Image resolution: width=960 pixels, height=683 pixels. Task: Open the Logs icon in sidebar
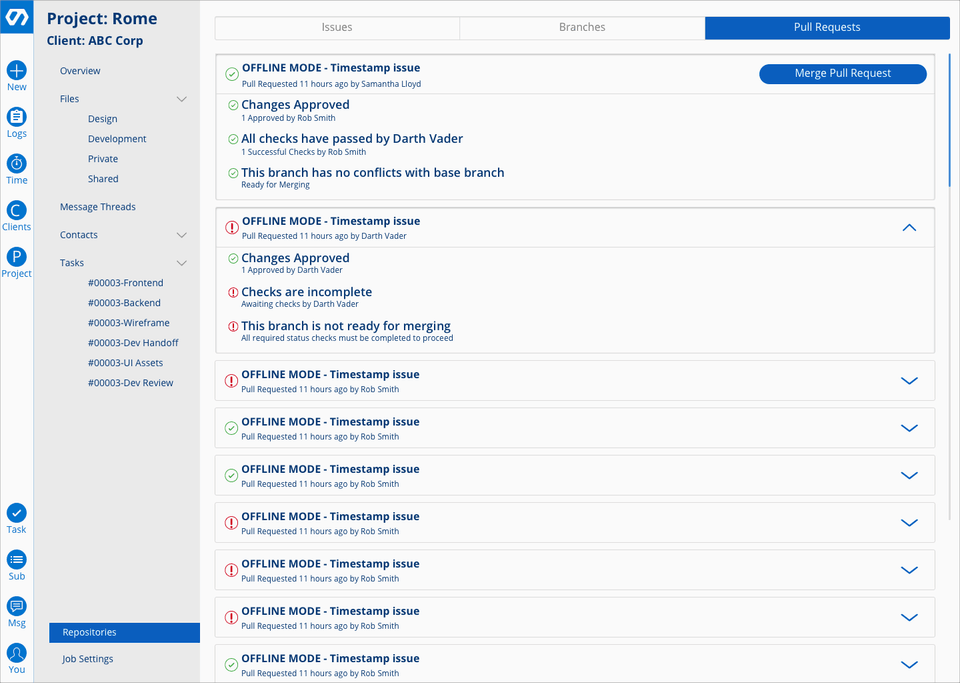point(17,117)
